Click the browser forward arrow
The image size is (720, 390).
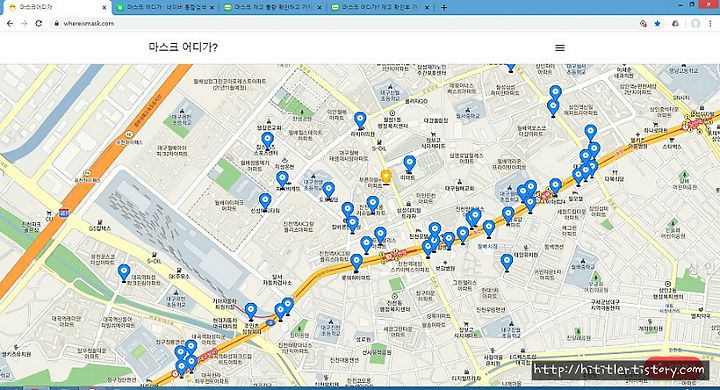click(24, 23)
